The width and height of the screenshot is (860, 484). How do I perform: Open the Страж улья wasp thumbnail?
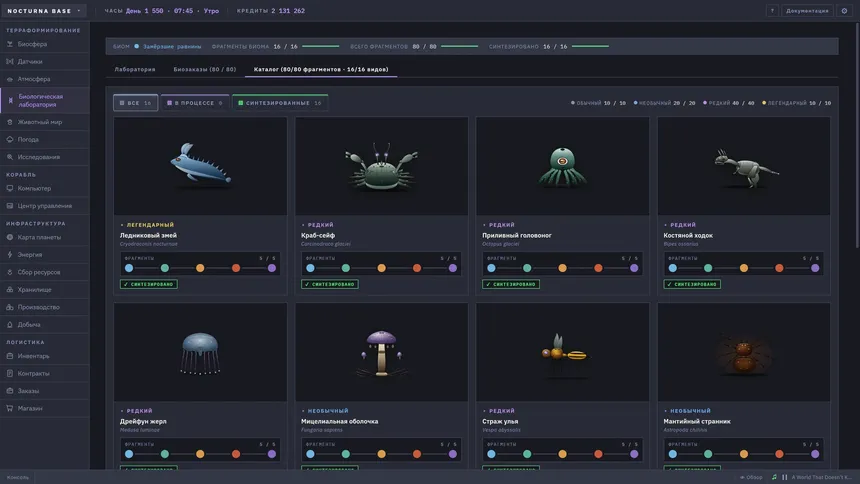pos(563,352)
